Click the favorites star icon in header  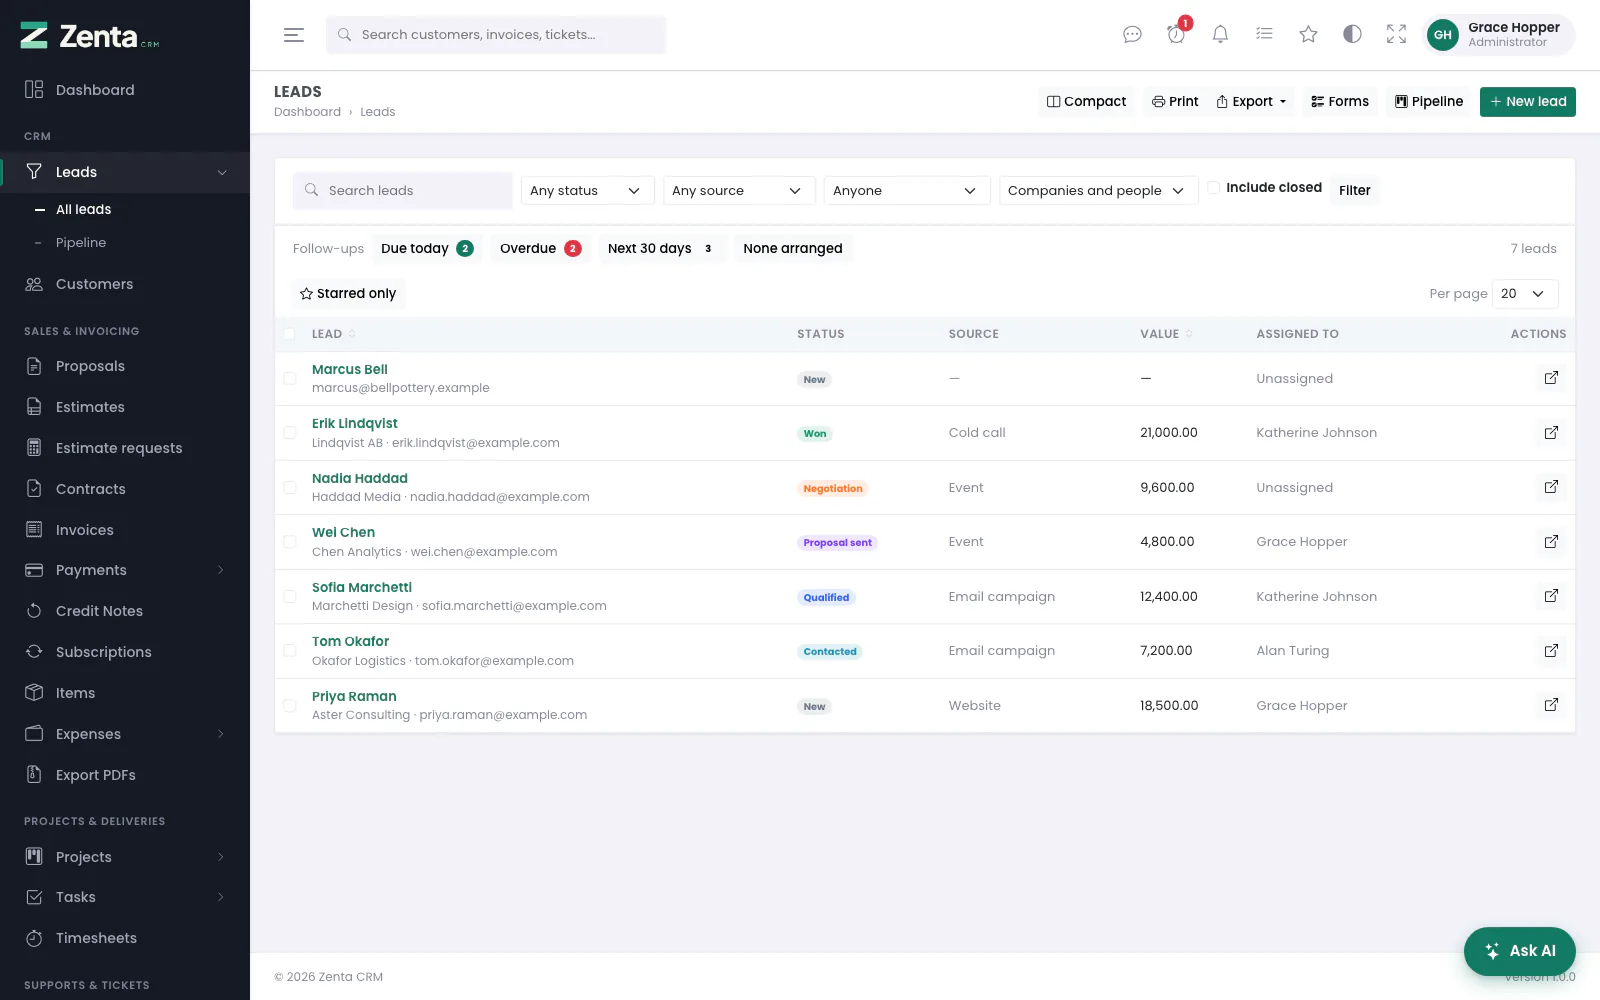coord(1308,34)
